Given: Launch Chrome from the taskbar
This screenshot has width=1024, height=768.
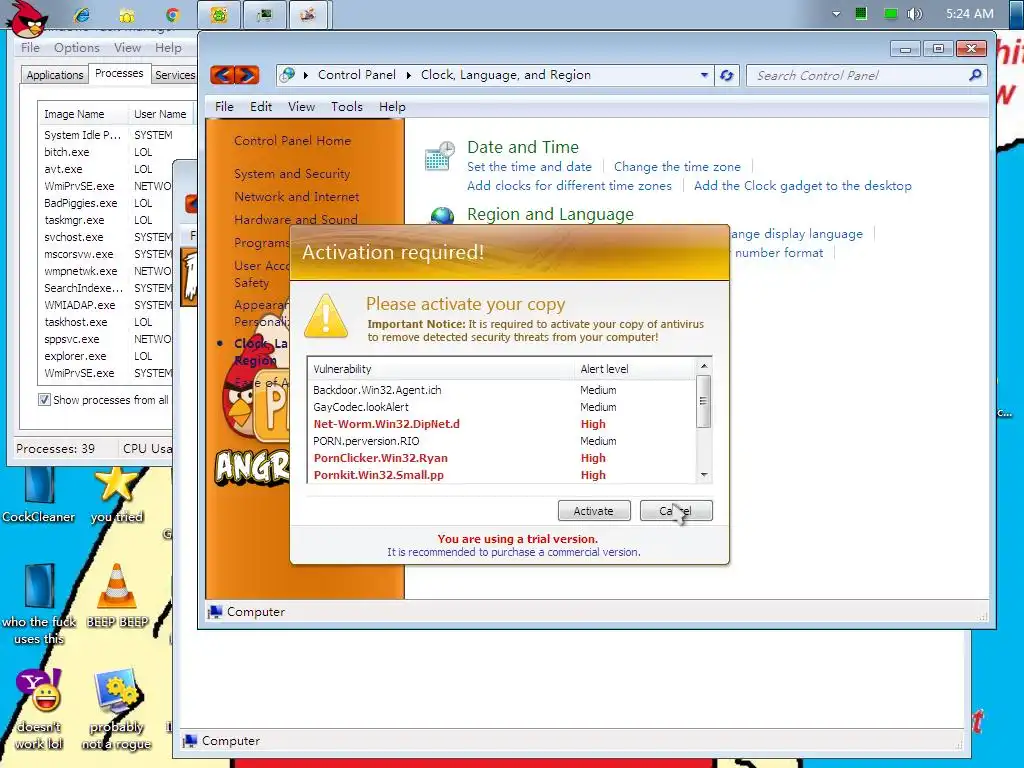Looking at the screenshot, I should (172, 14).
